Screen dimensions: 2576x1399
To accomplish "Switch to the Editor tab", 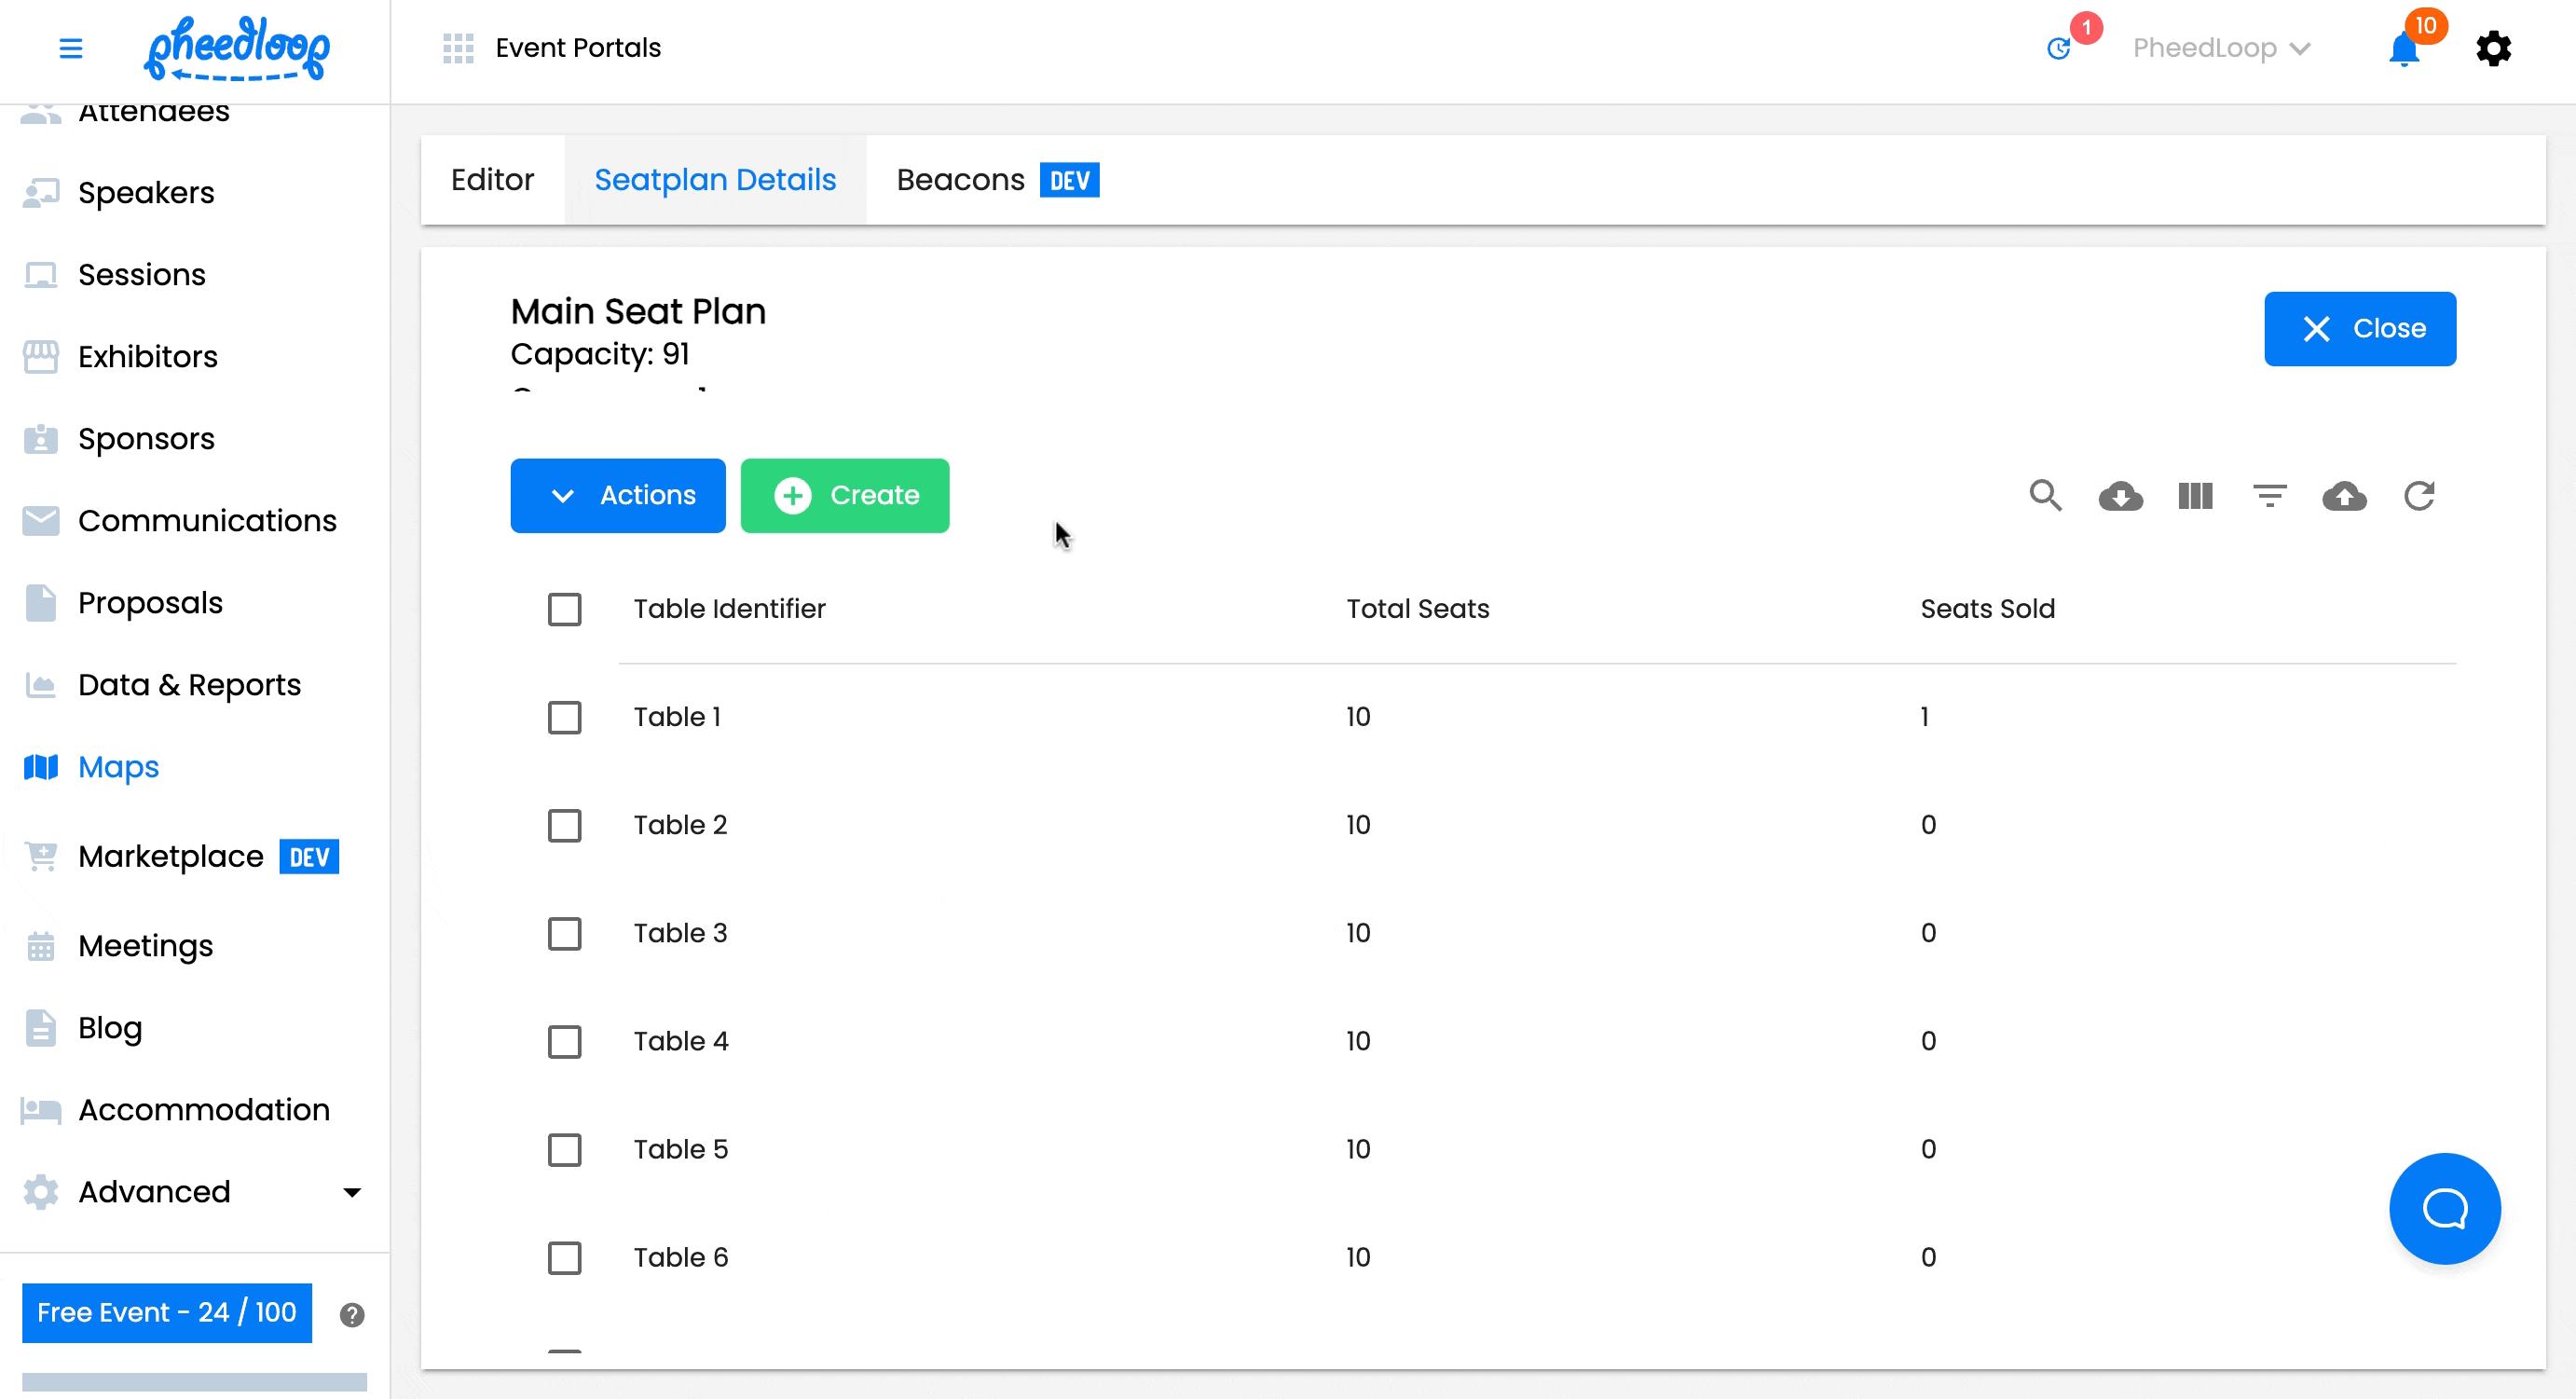I will 493,180.
